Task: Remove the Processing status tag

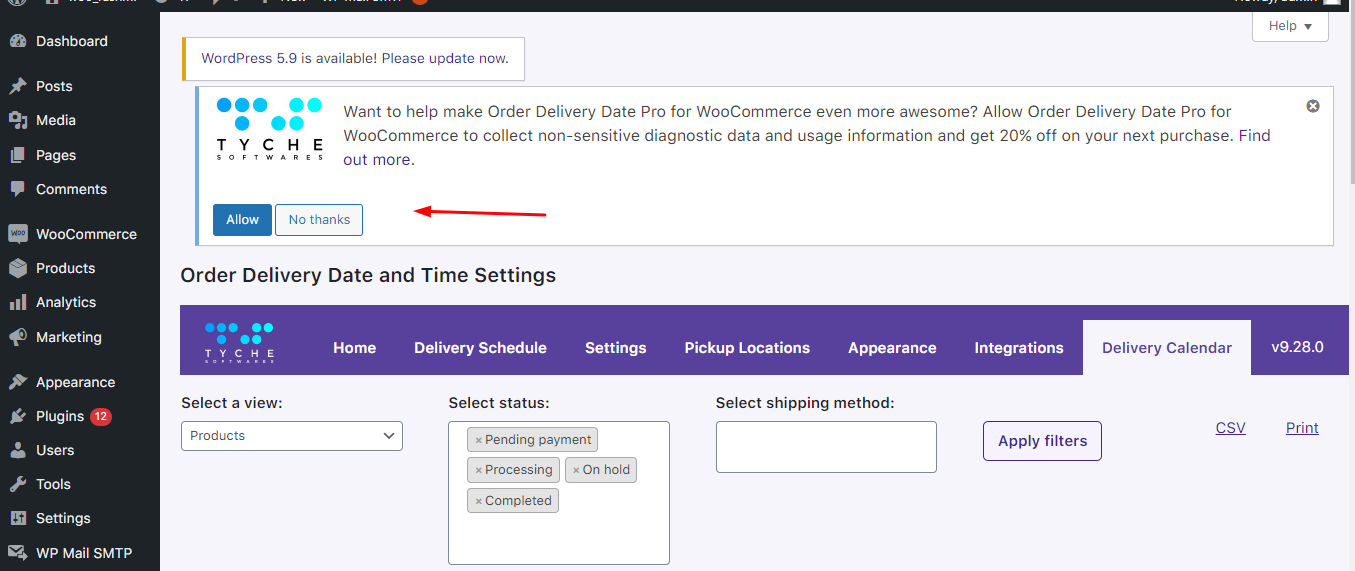Action: 478,470
